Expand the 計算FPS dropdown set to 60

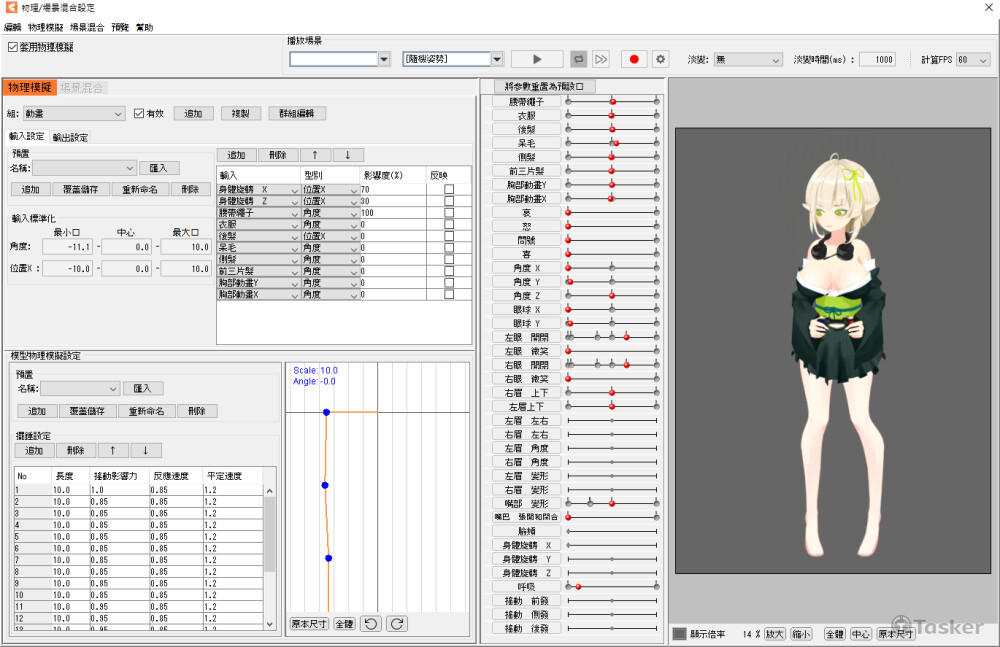coord(972,60)
